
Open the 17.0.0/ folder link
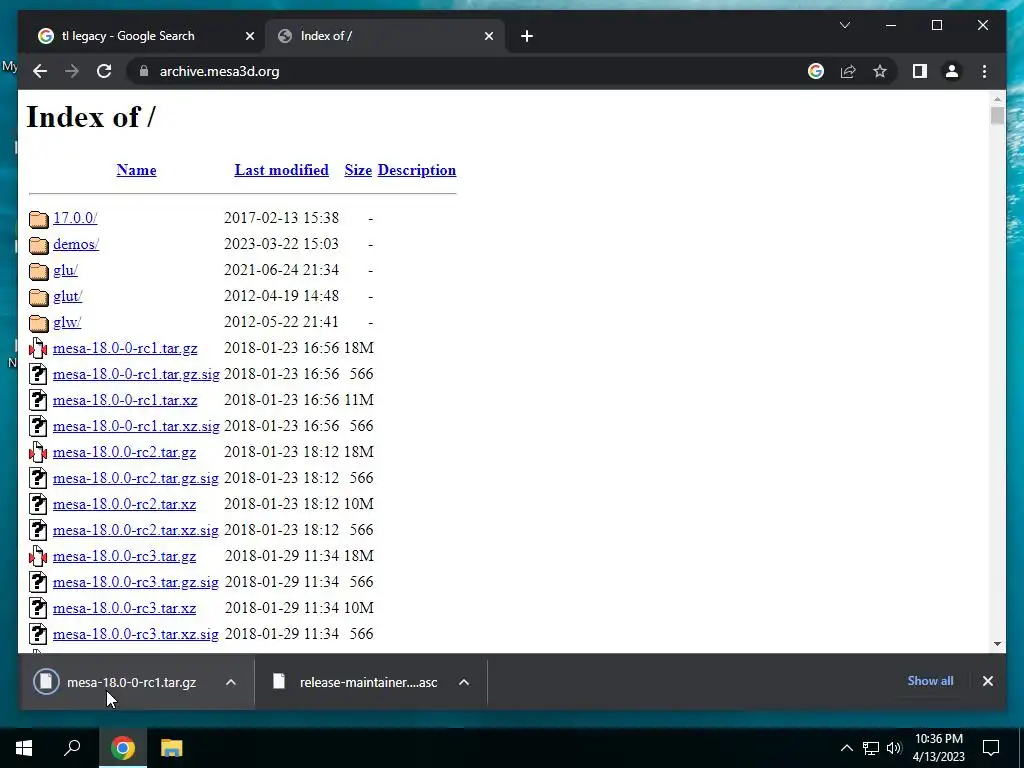(75, 218)
